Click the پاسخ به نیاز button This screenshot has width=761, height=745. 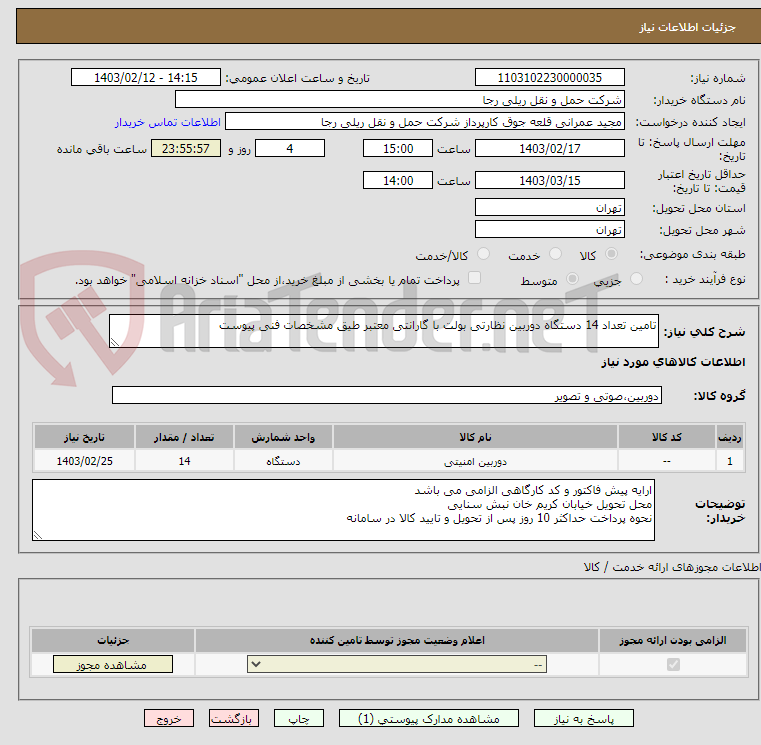[x=583, y=718]
